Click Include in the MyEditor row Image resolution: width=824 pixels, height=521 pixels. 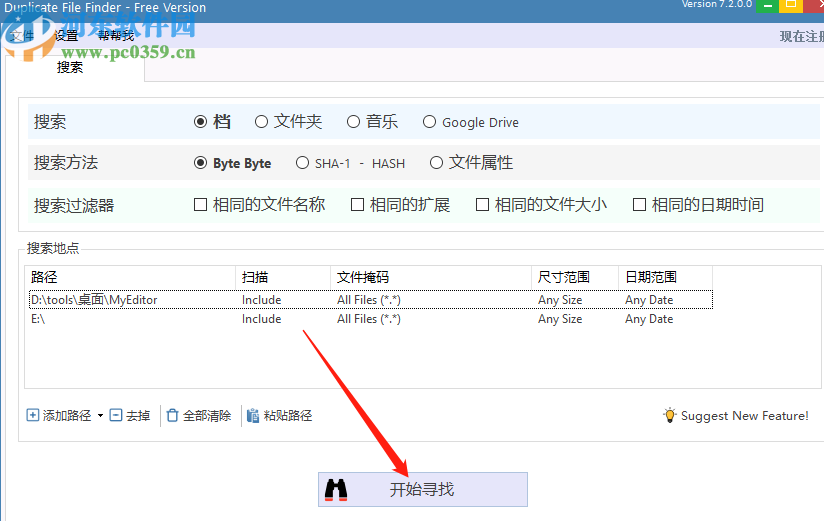tap(262, 300)
